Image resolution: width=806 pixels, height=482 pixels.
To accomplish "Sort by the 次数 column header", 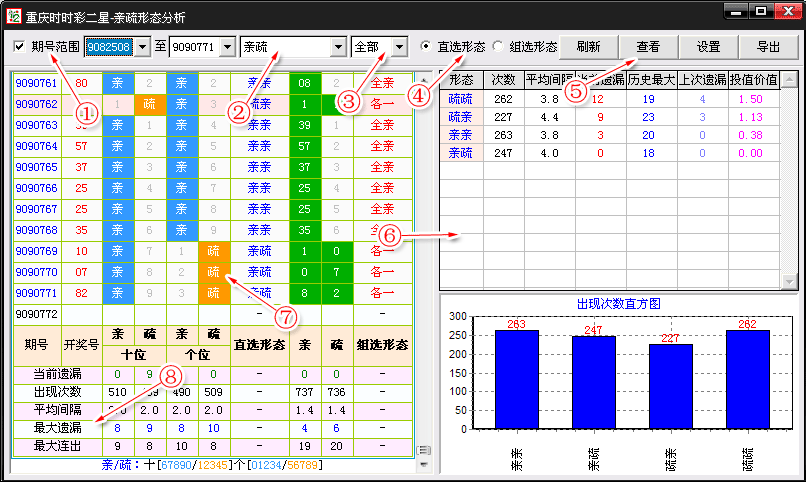I will tap(503, 80).
